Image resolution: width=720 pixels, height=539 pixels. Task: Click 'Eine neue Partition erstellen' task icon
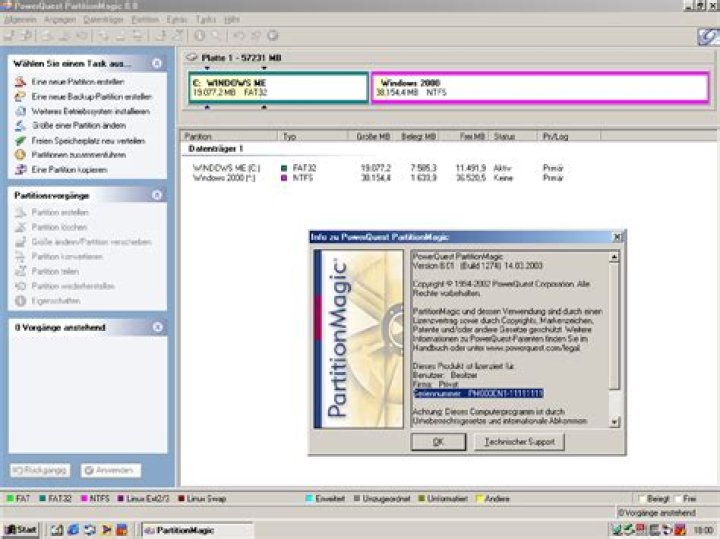tap(20, 82)
